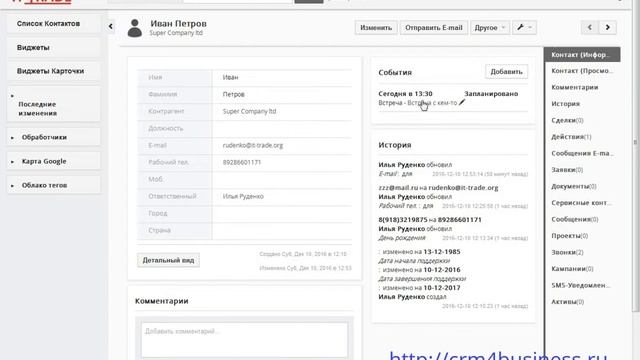Screen dimensions: 640x360
Task: Click responsible person Илья Руденко value
Action: click(243, 196)
